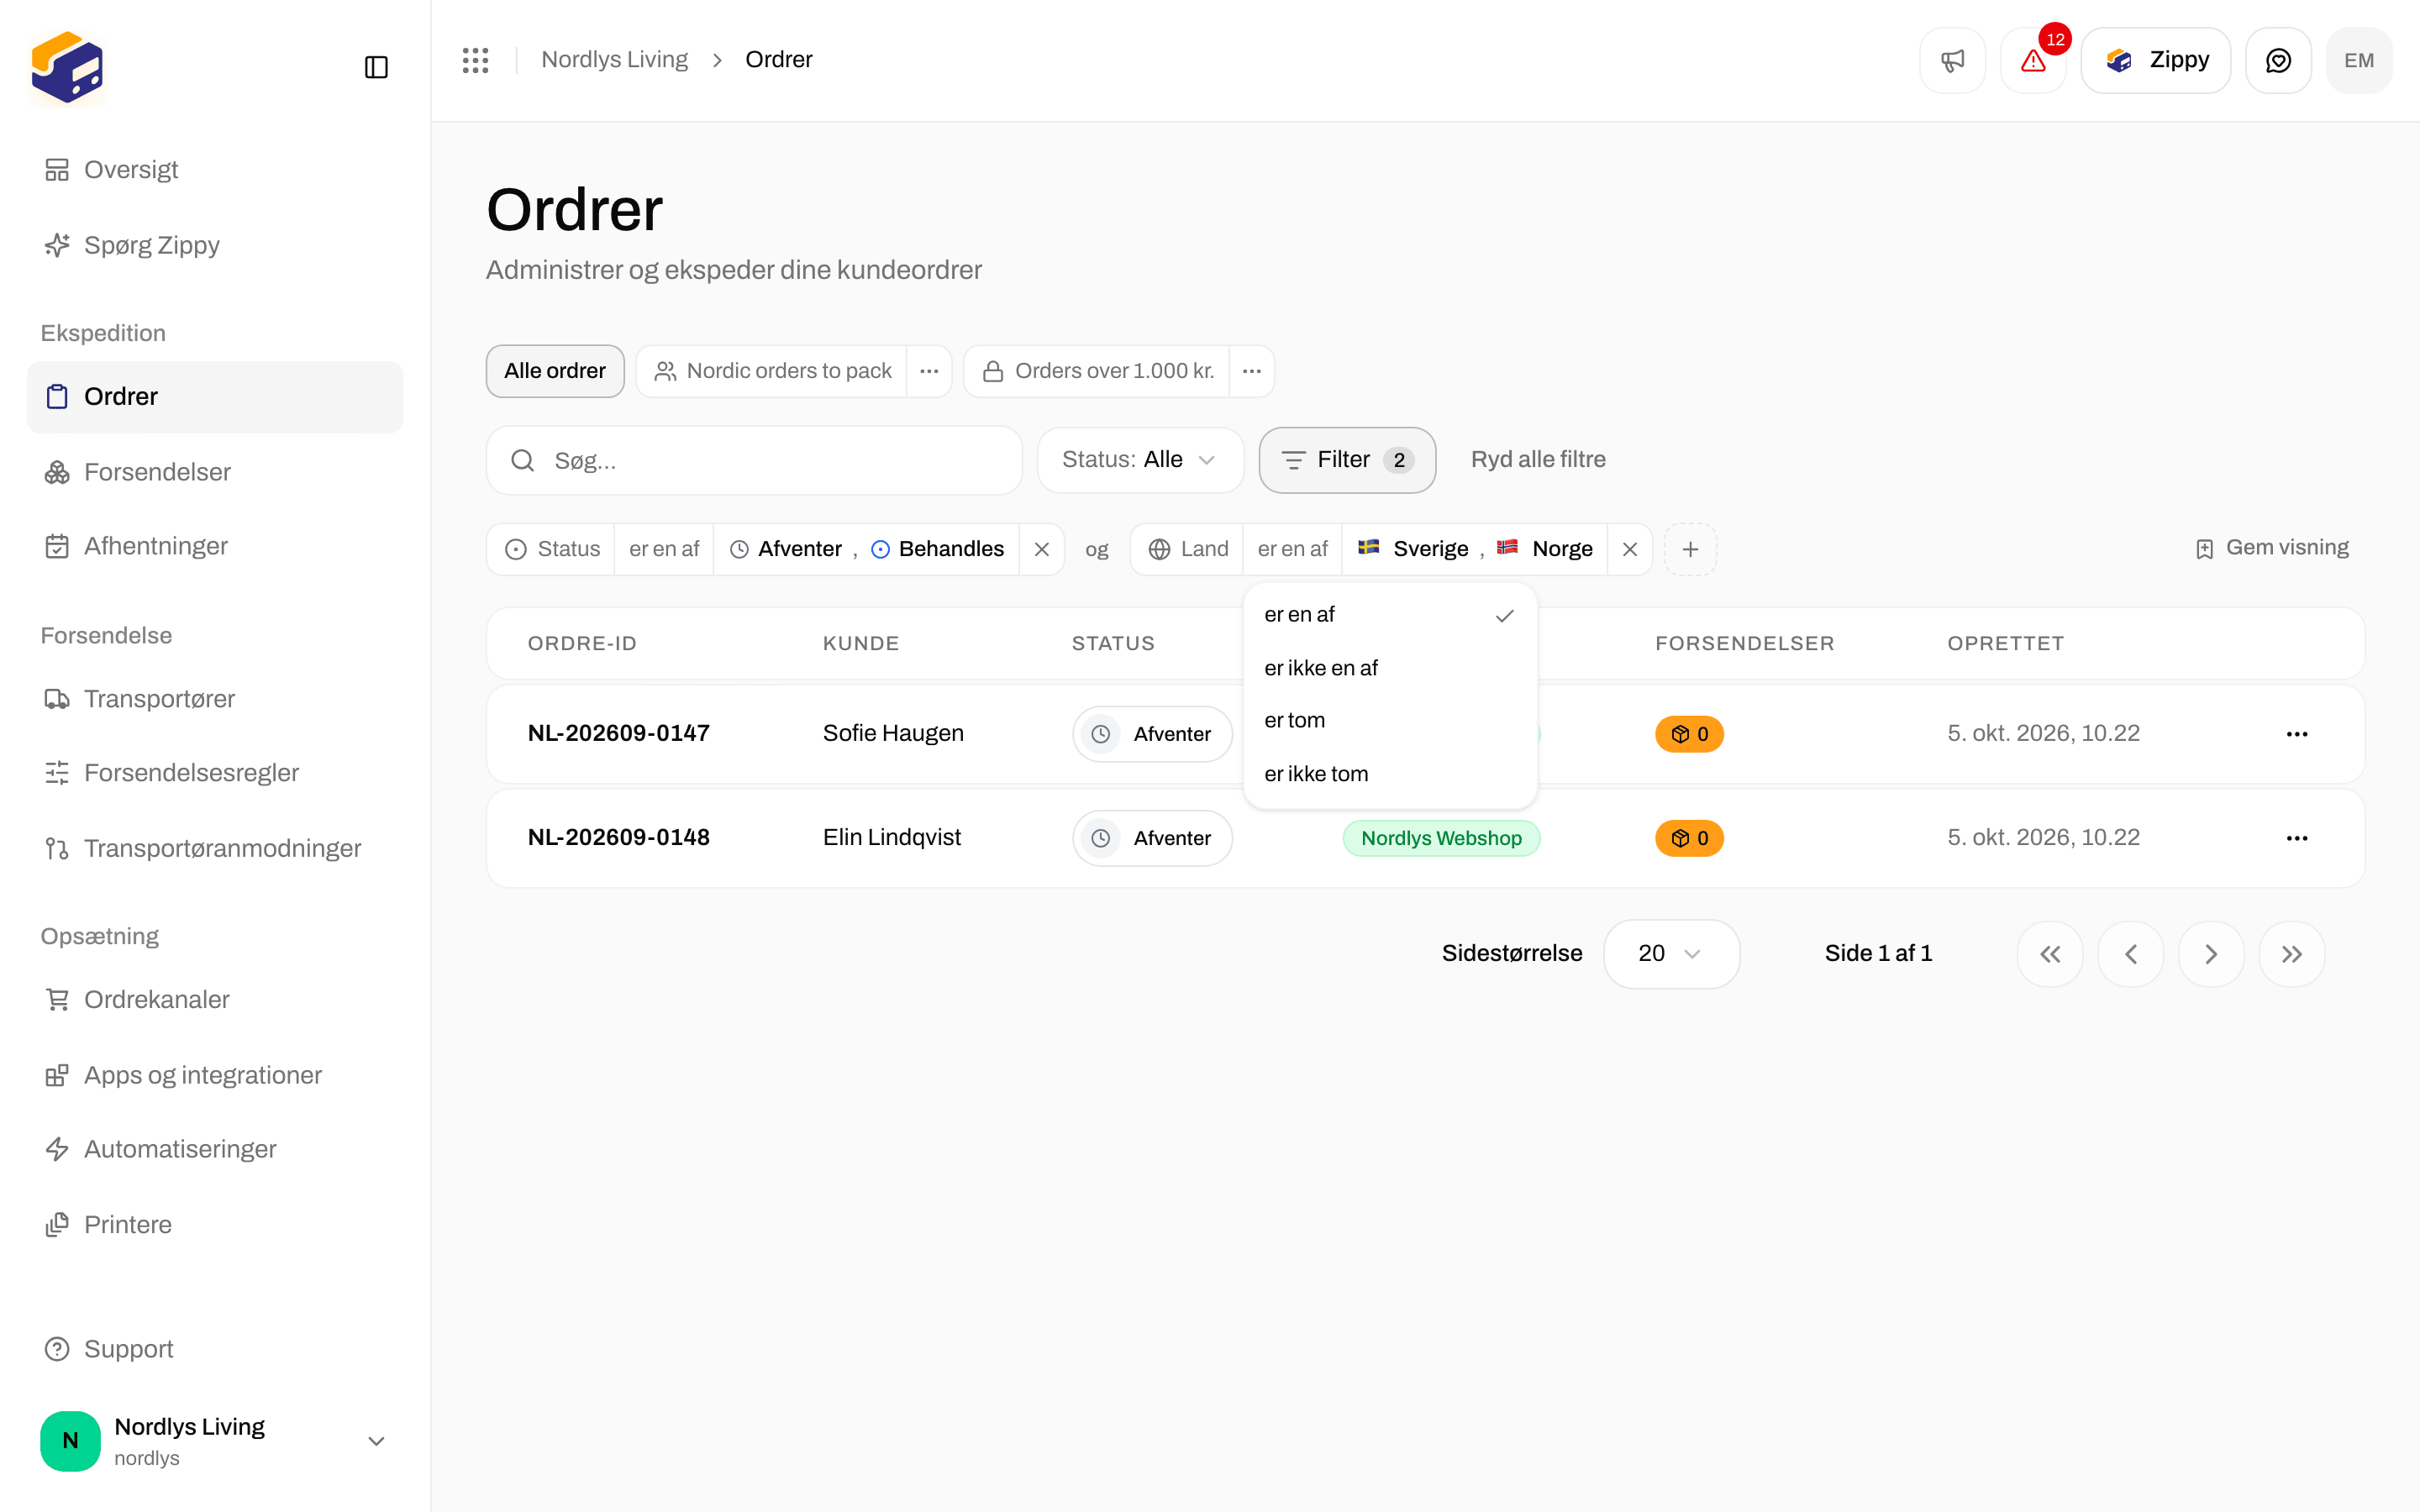2420x1512 pixels.
Task: Open row actions for NL-202609-0147
Action: (x=2297, y=734)
